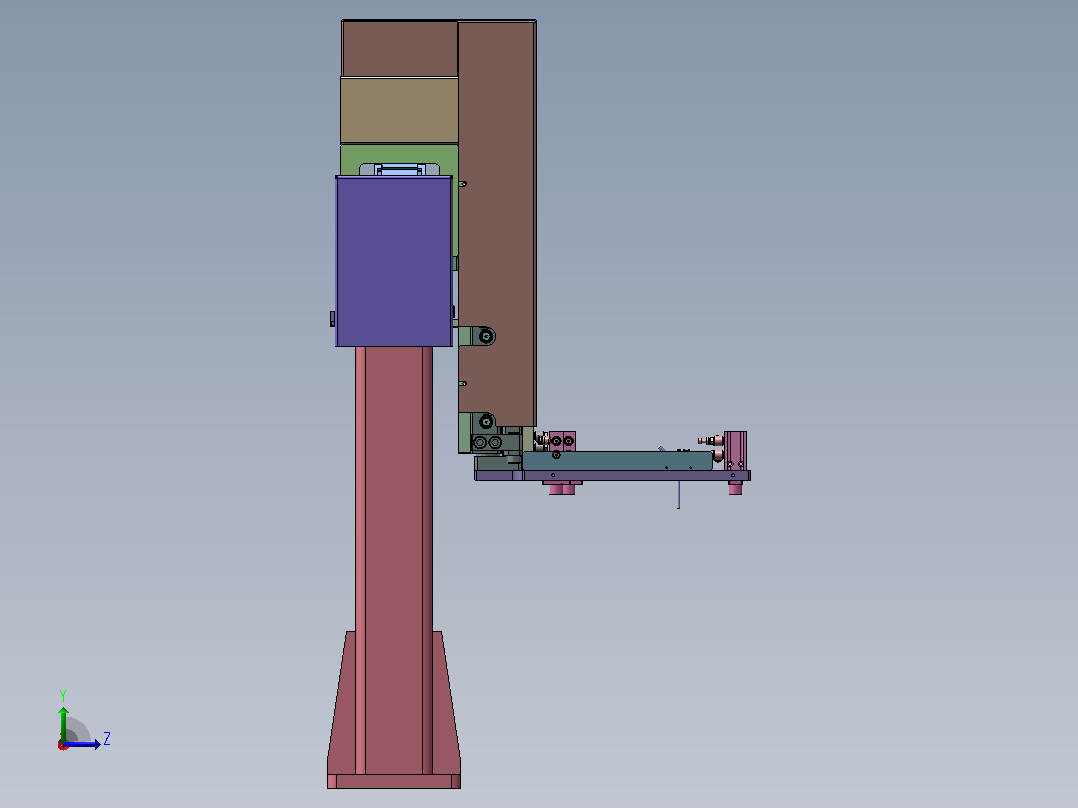Click the tan block near the top

pos(399,110)
